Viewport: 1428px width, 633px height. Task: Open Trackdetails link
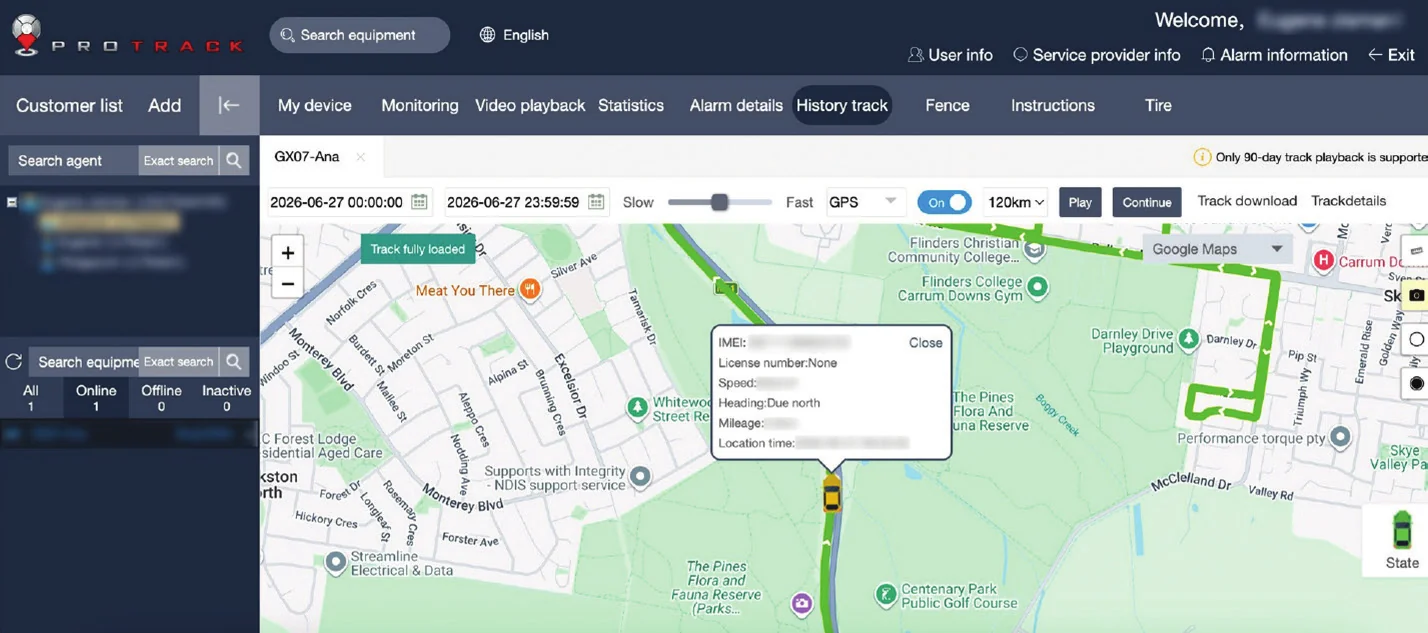(1349, 201)
